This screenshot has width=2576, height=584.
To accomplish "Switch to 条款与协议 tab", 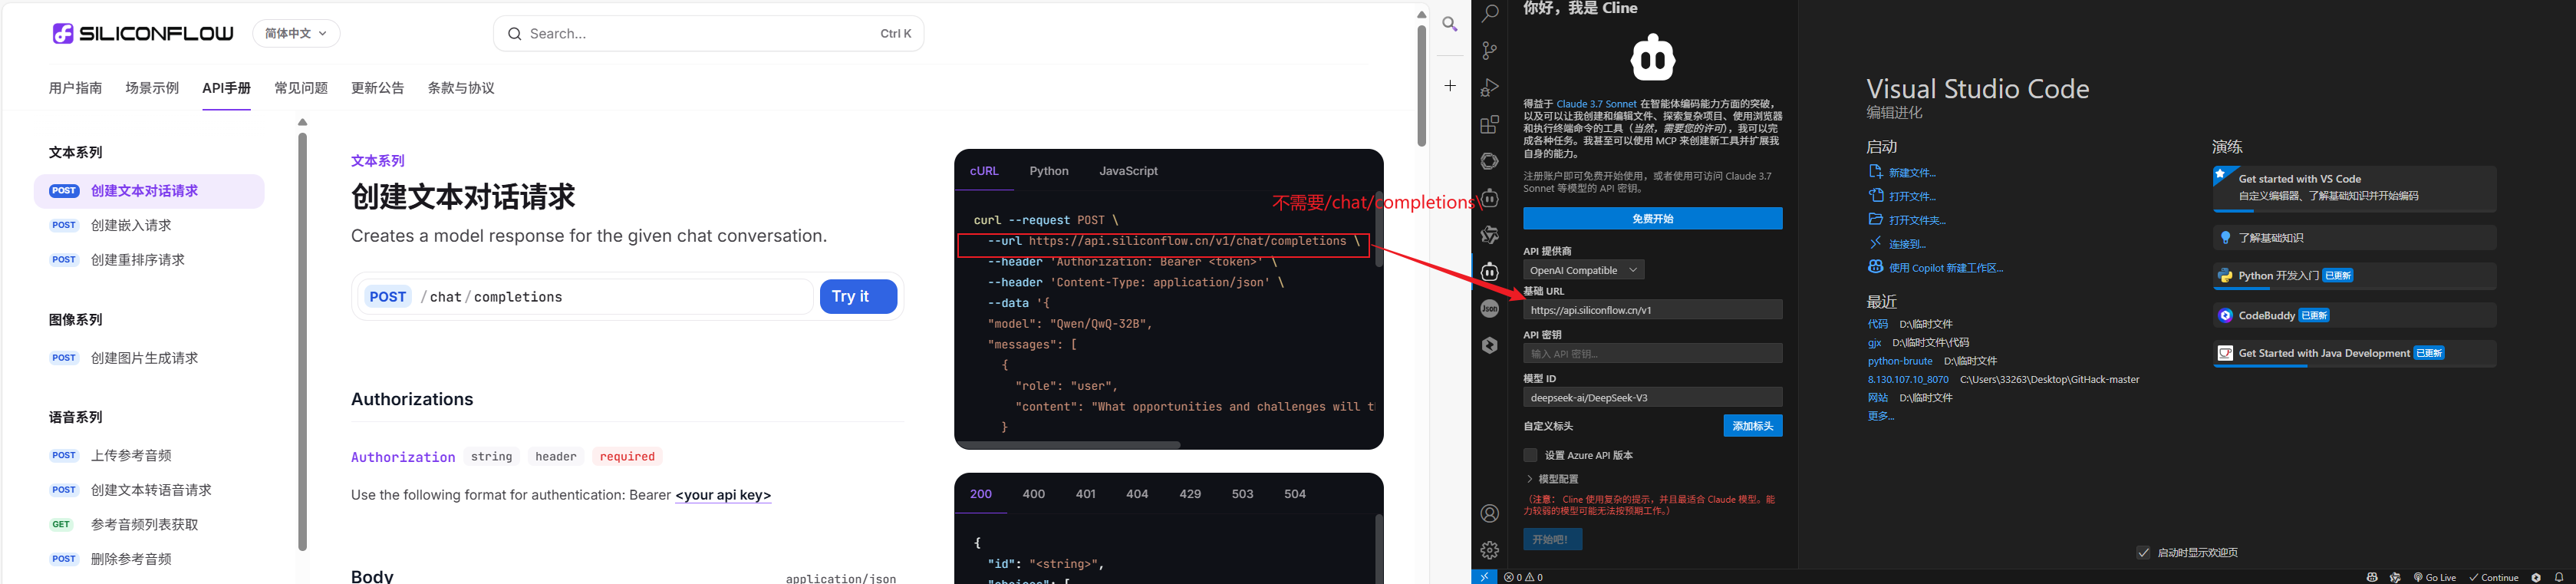I will (x=461, y=88).
